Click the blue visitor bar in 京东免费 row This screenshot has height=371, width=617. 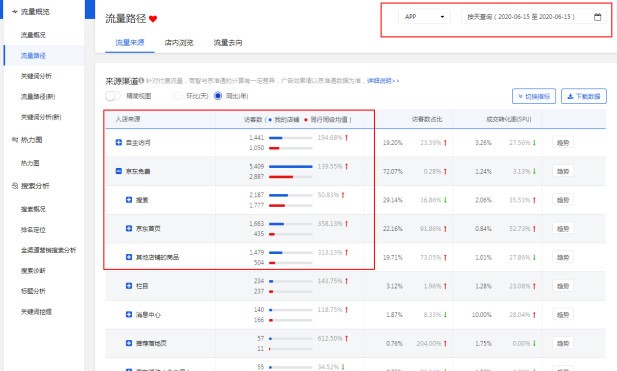(x=290, y=166)
